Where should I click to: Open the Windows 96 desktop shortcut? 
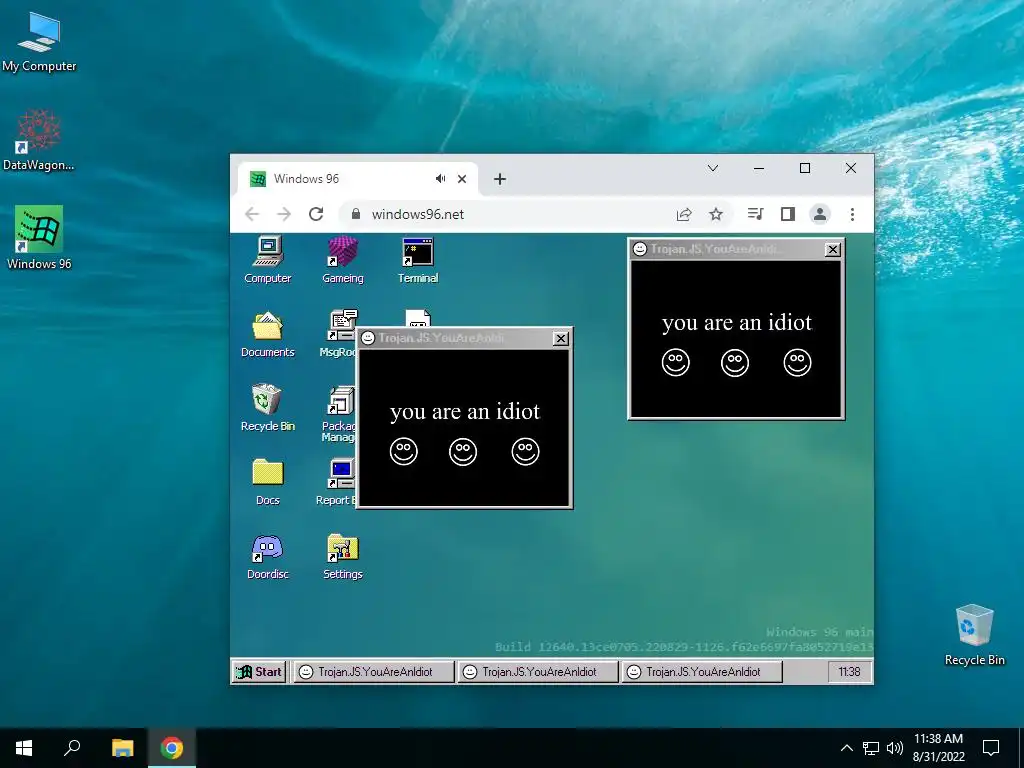click(39, 238)
